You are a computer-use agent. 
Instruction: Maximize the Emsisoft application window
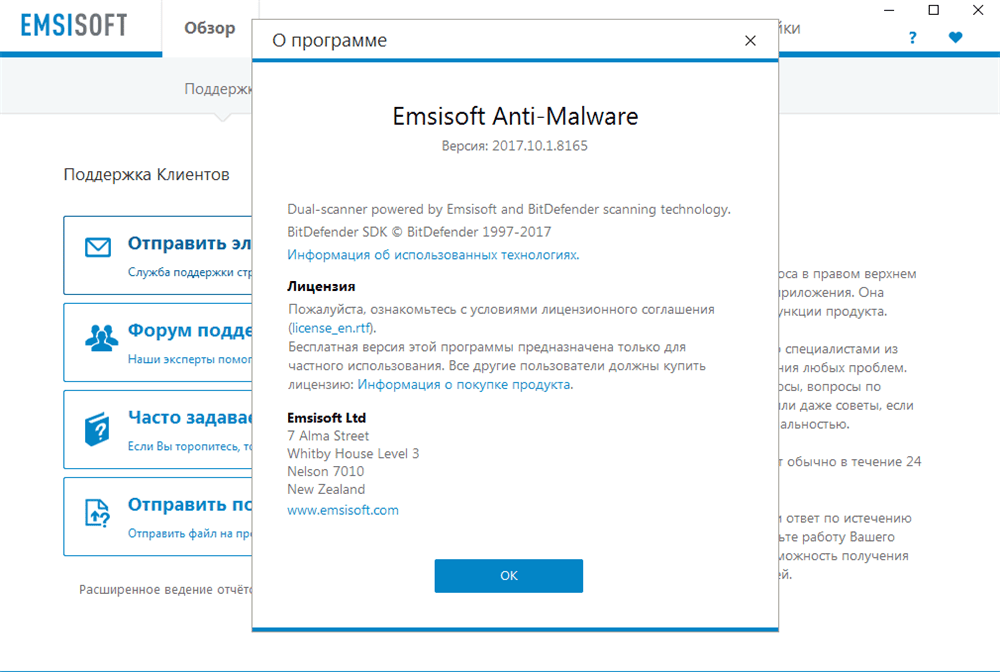point(933,10)
